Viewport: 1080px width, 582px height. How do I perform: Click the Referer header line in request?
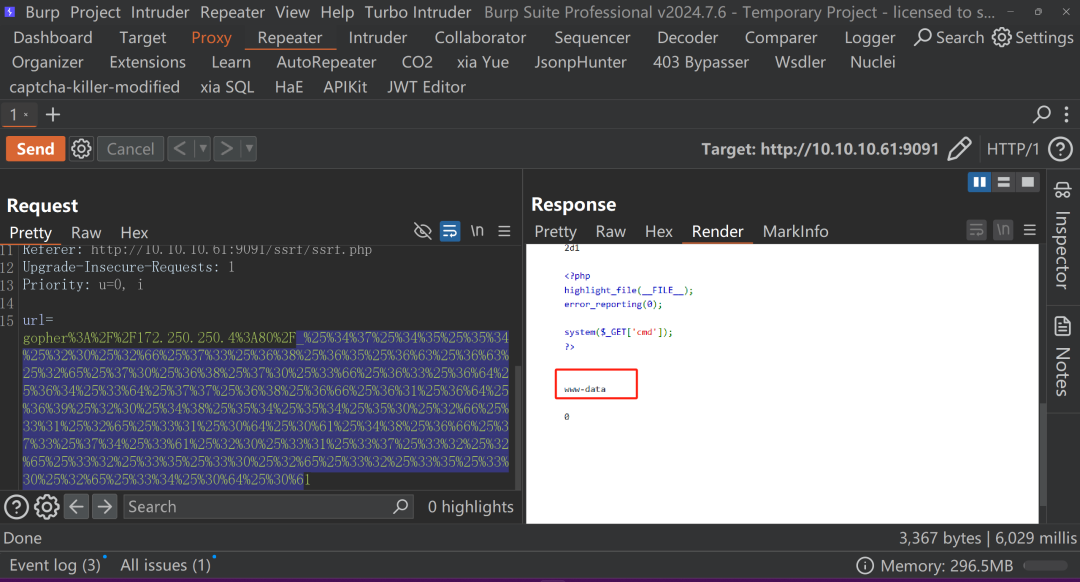197,249
